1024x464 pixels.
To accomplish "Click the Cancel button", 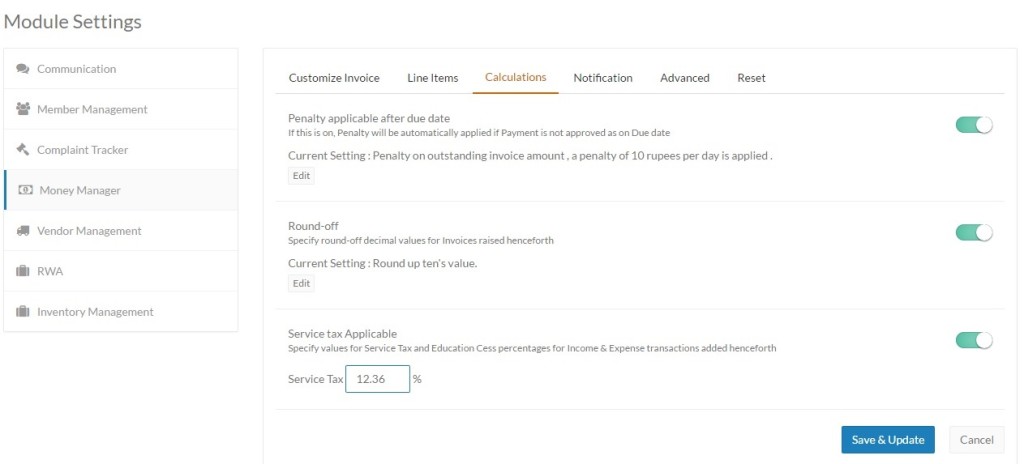I will [x=976, y=440].
